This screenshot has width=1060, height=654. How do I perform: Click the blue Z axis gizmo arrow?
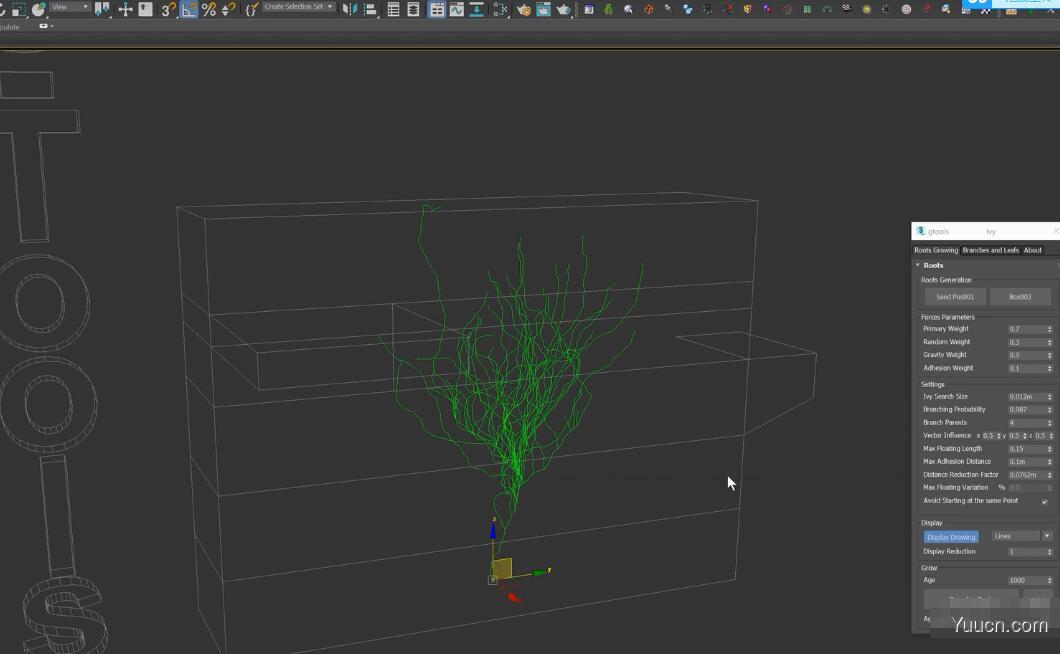493,530
